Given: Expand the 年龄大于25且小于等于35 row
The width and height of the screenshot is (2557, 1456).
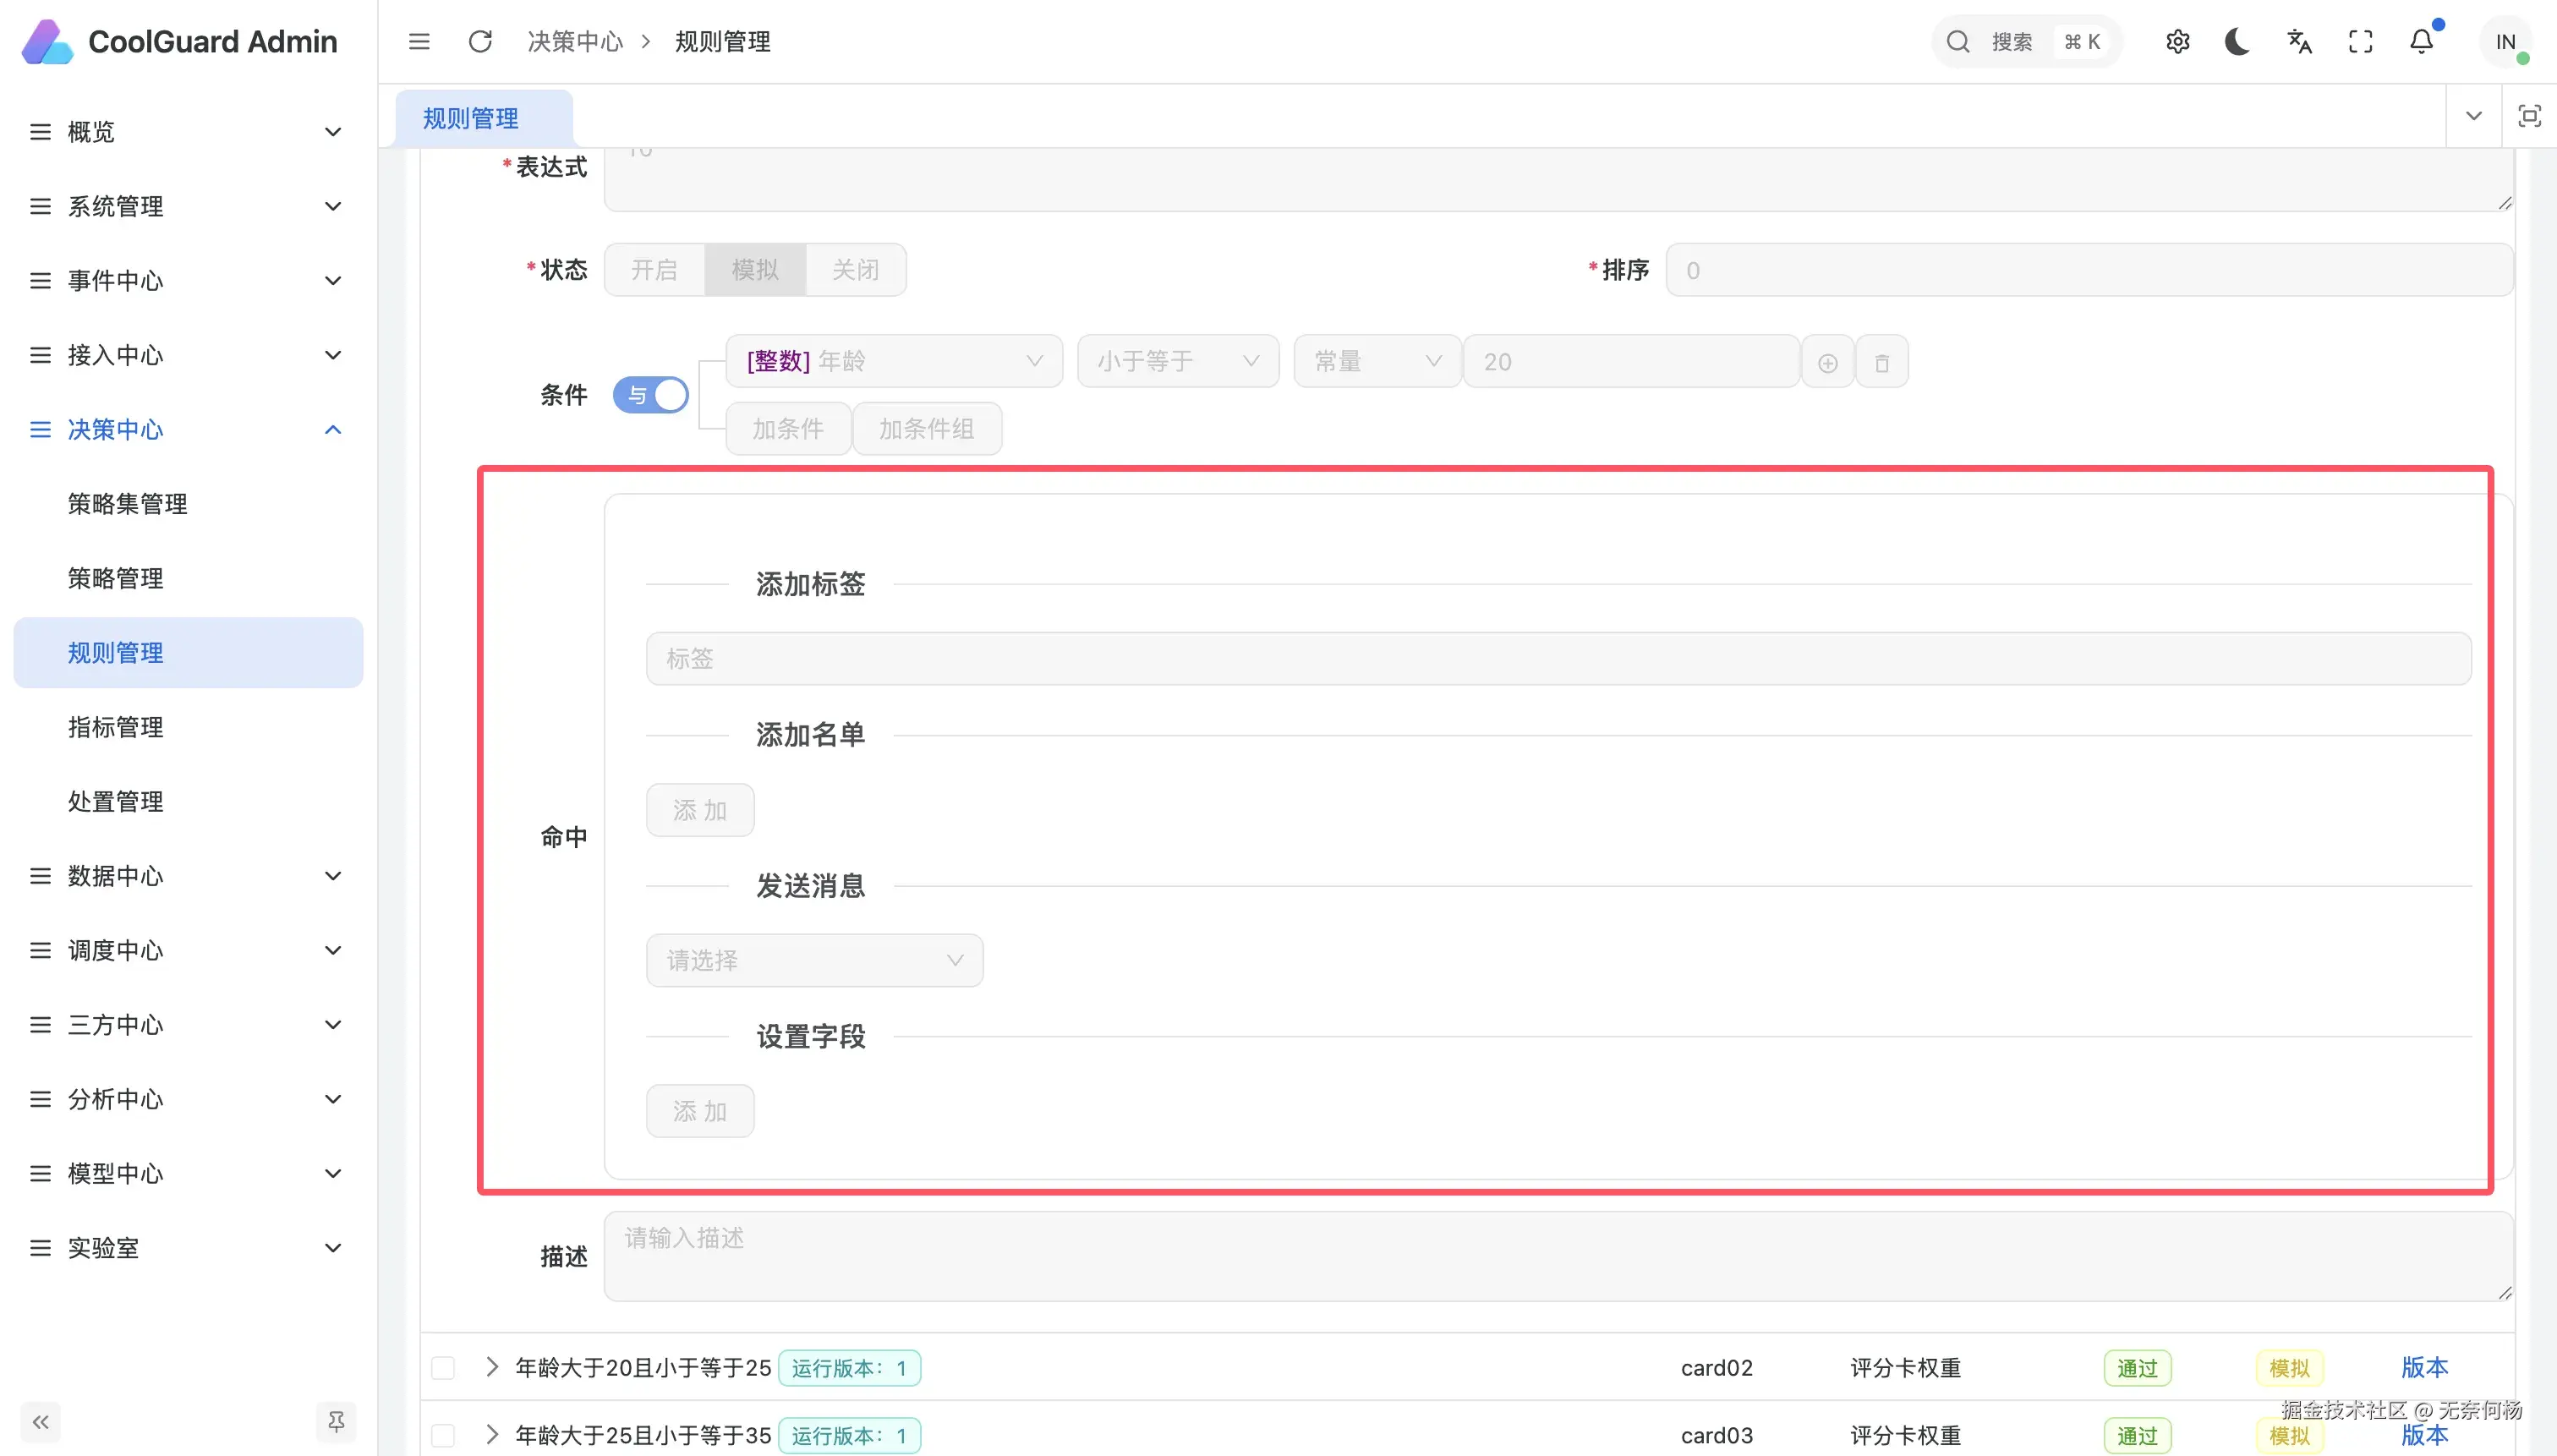Looking at the screenshot, I should (x=491, y=1434).
